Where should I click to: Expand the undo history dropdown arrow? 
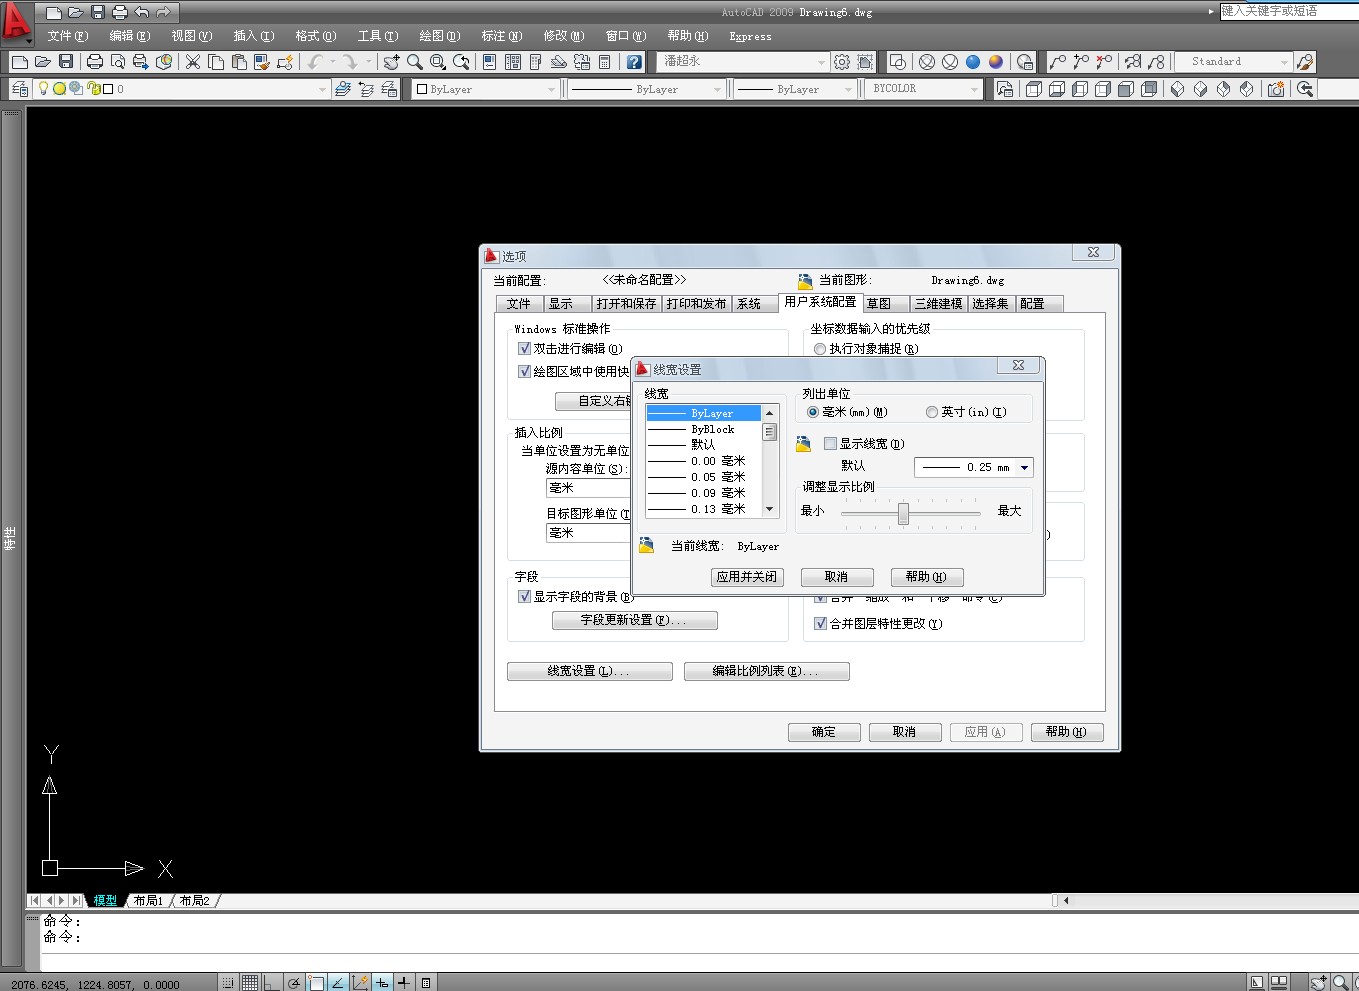[x=332, y=62]
